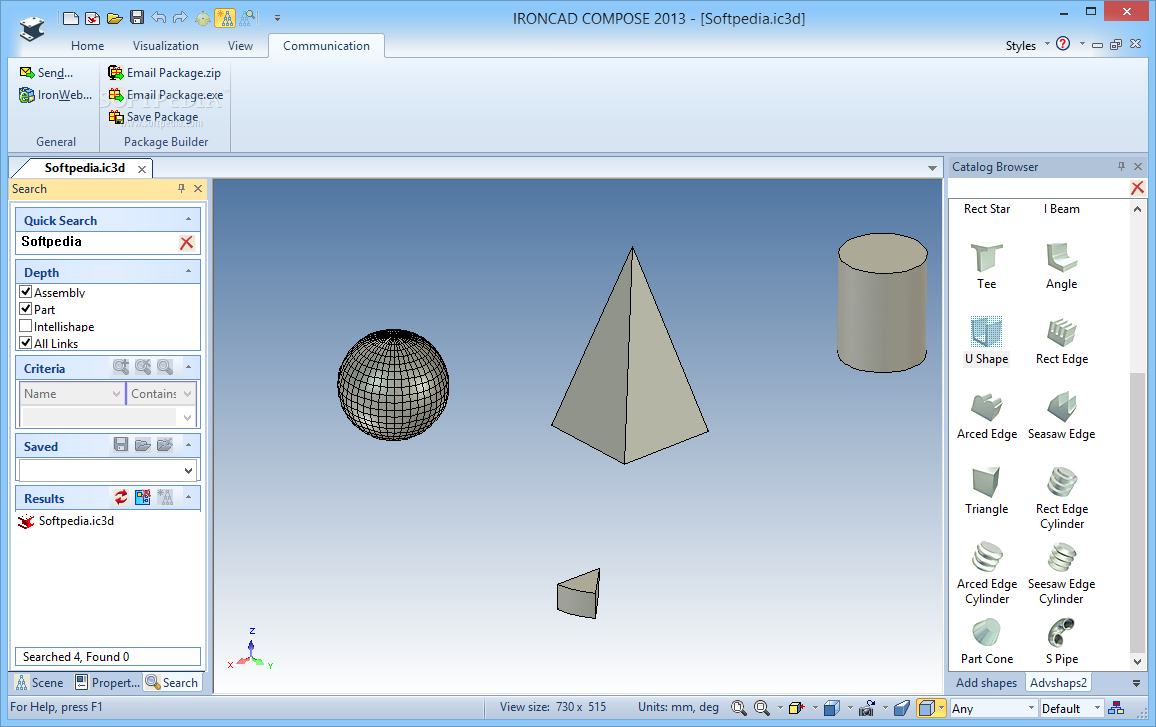Save the scene using the floppy disk icon
Image resolution: width=1156 pixels, height=727 pixels.
click(137, 18)
